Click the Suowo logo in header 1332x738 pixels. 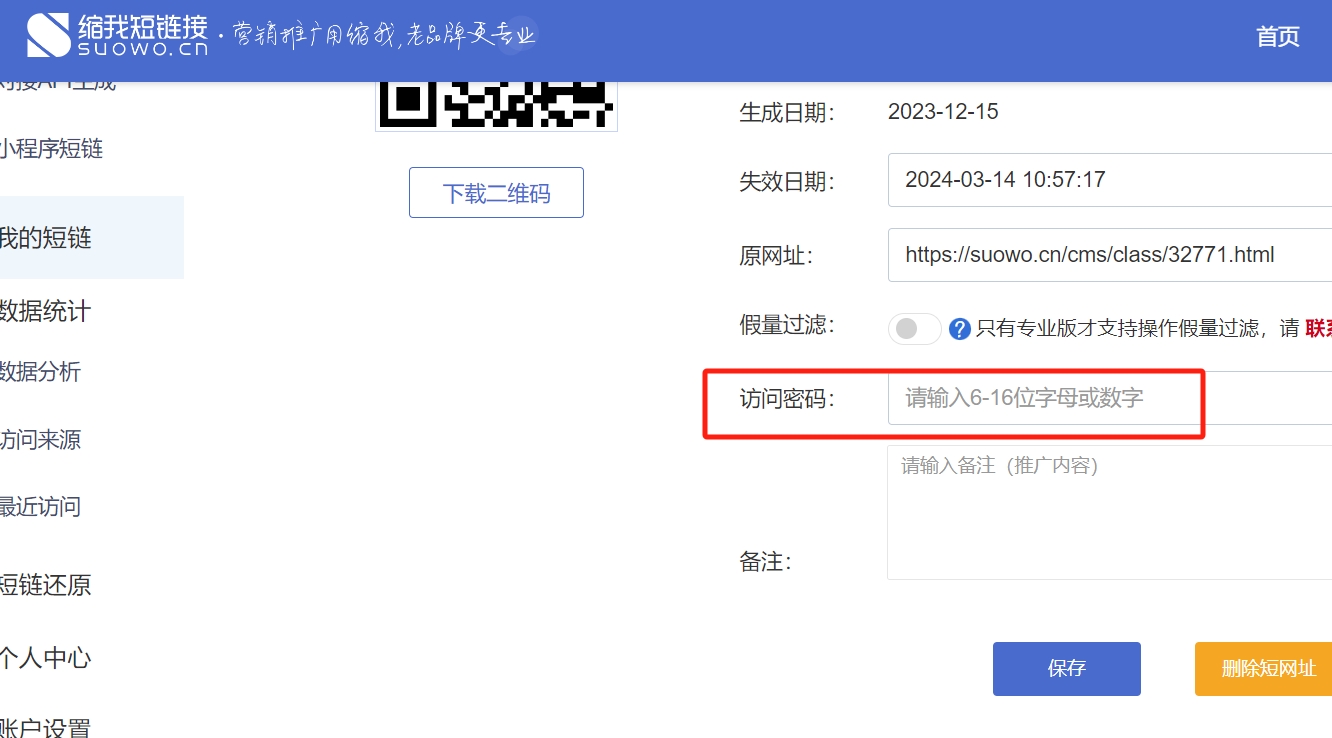pyautogui.click(x=117, y=36)
